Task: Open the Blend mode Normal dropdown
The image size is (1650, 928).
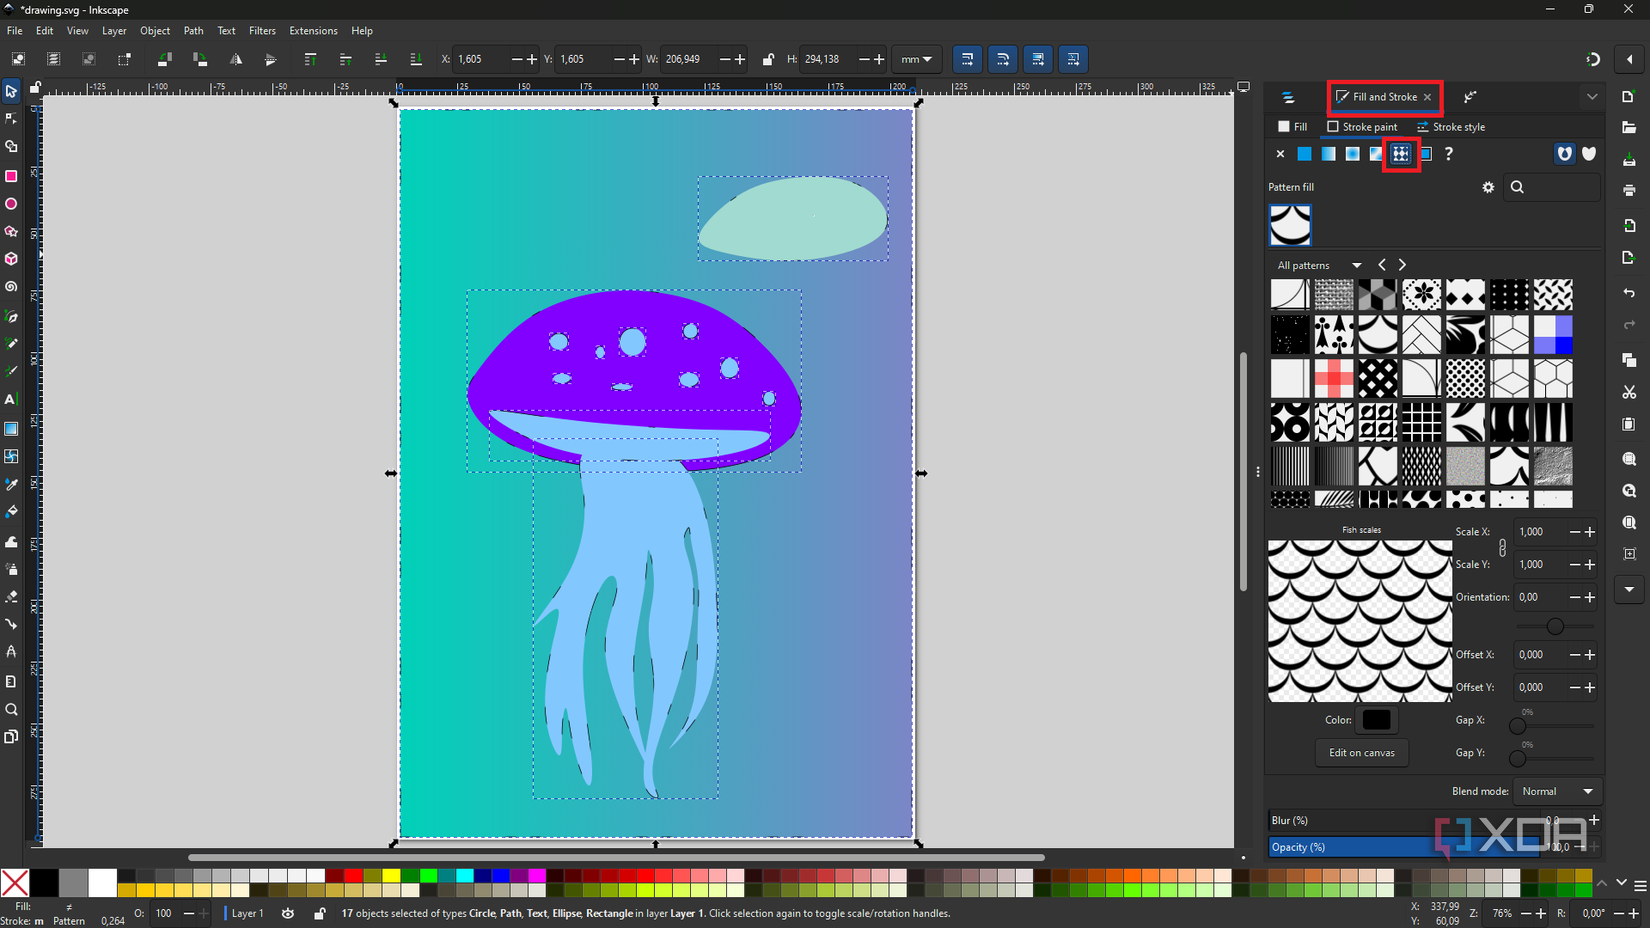Action: click(x=1557, y=791)
